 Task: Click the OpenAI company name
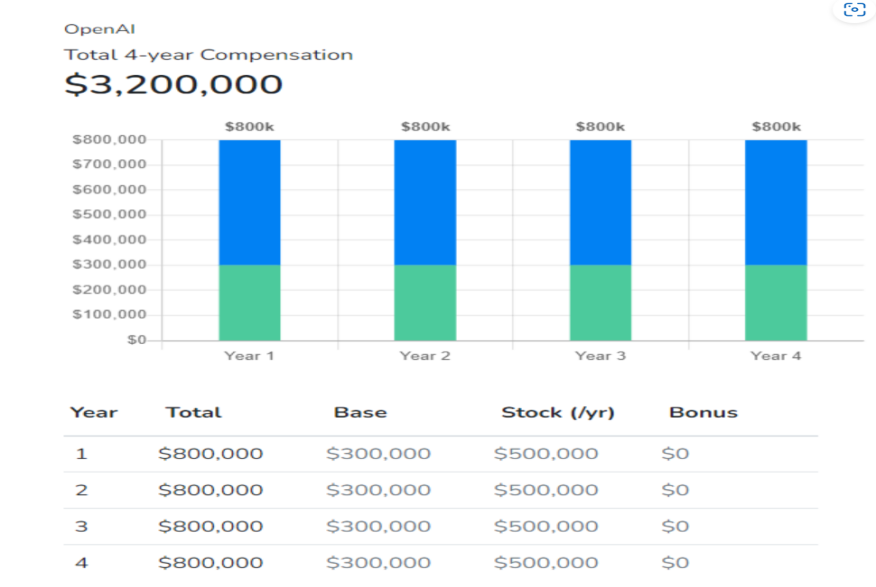tap(99, 29)
